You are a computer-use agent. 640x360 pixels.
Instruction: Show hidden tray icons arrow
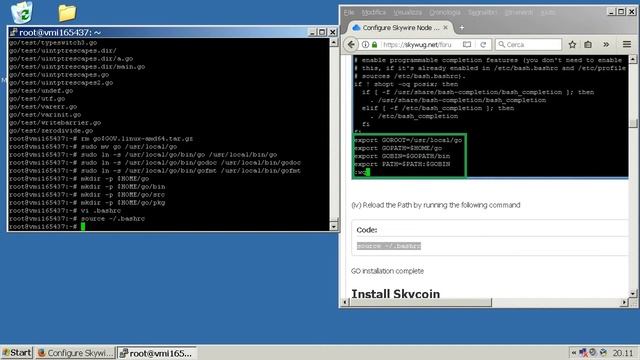[573, 352]
